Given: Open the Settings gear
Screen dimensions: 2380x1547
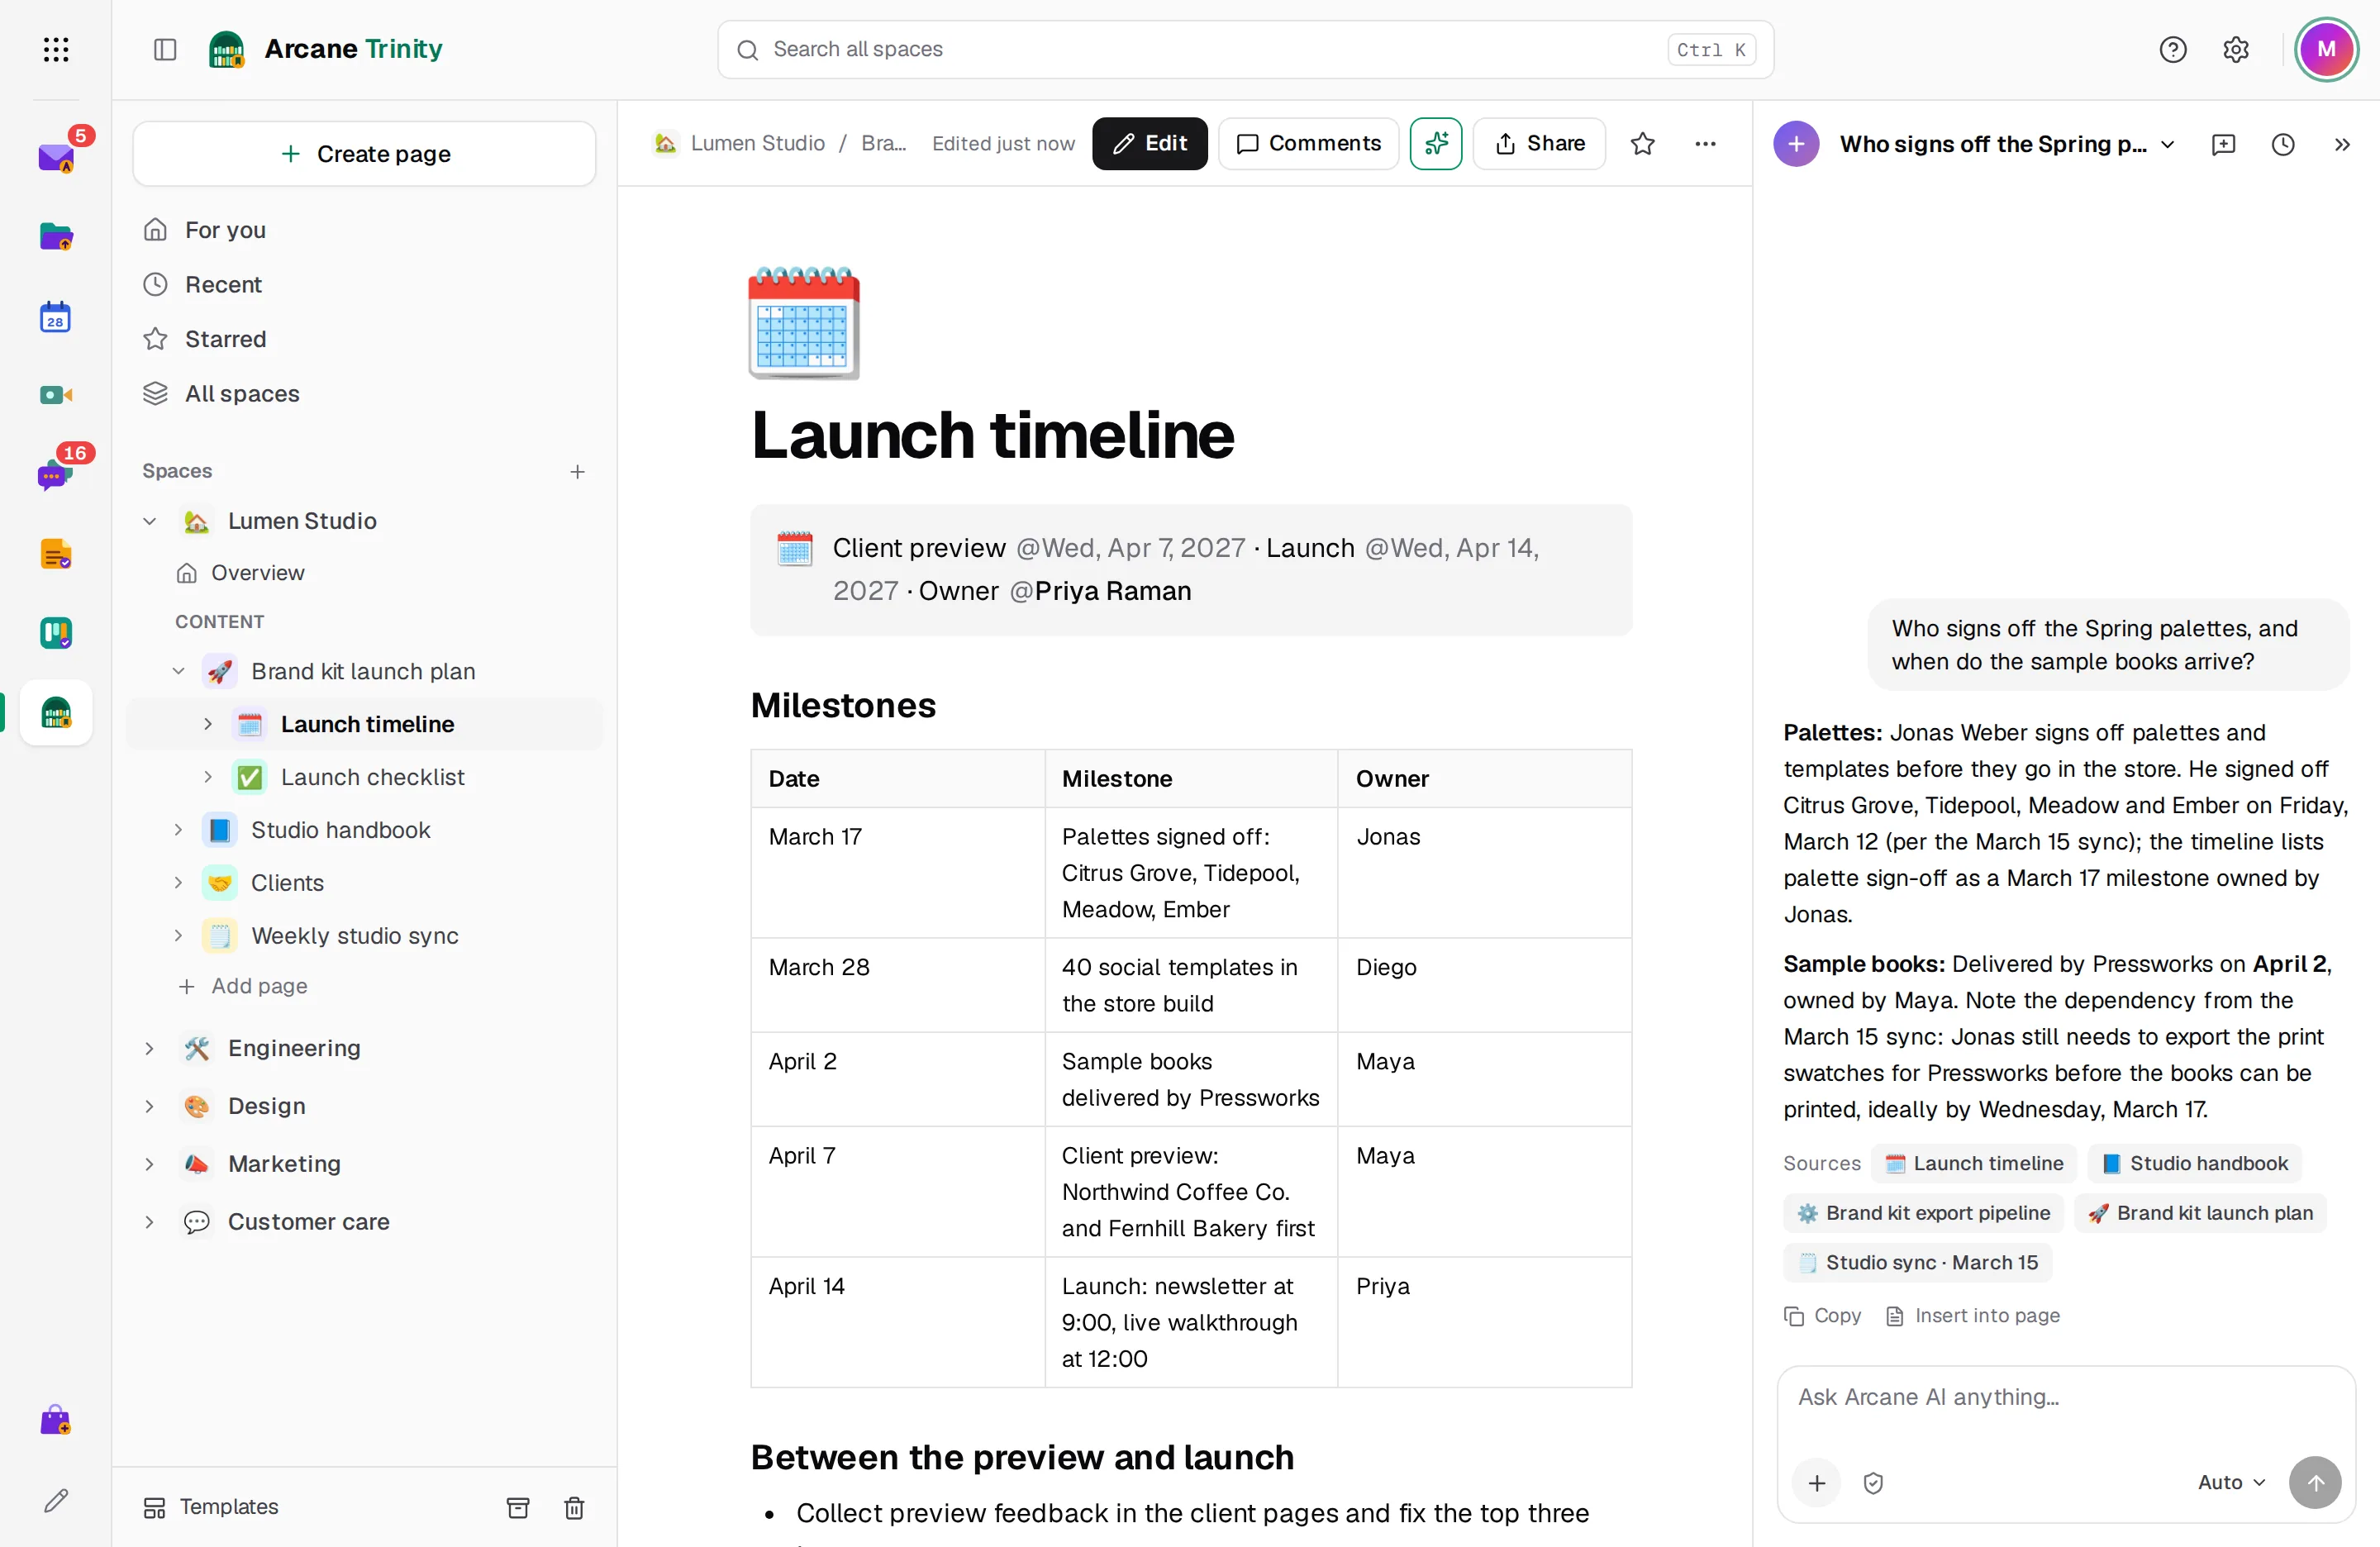Looking at the screenshot, I should [x=2235, y=49].
